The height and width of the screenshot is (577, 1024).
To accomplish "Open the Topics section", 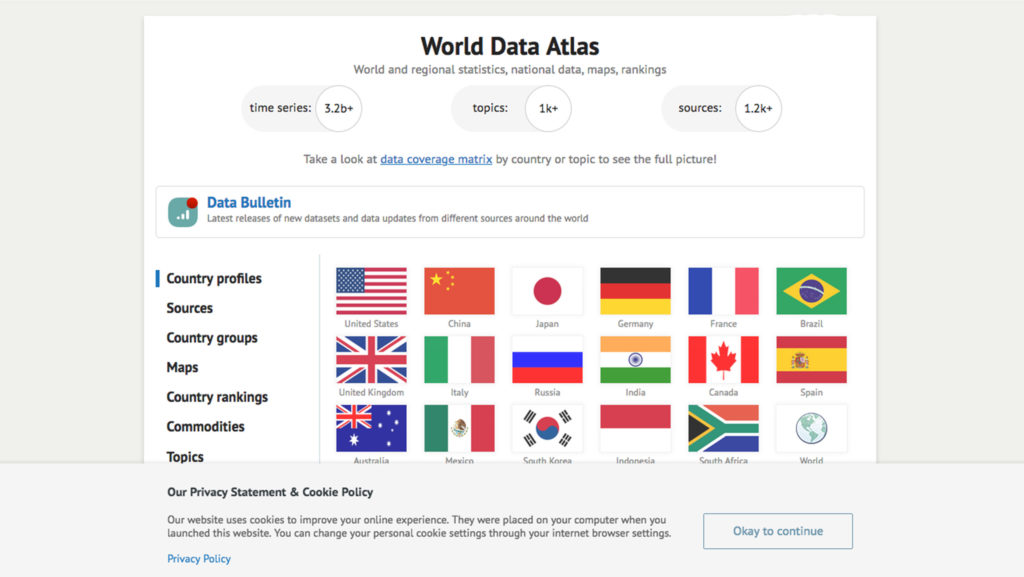I will point(185,457).
